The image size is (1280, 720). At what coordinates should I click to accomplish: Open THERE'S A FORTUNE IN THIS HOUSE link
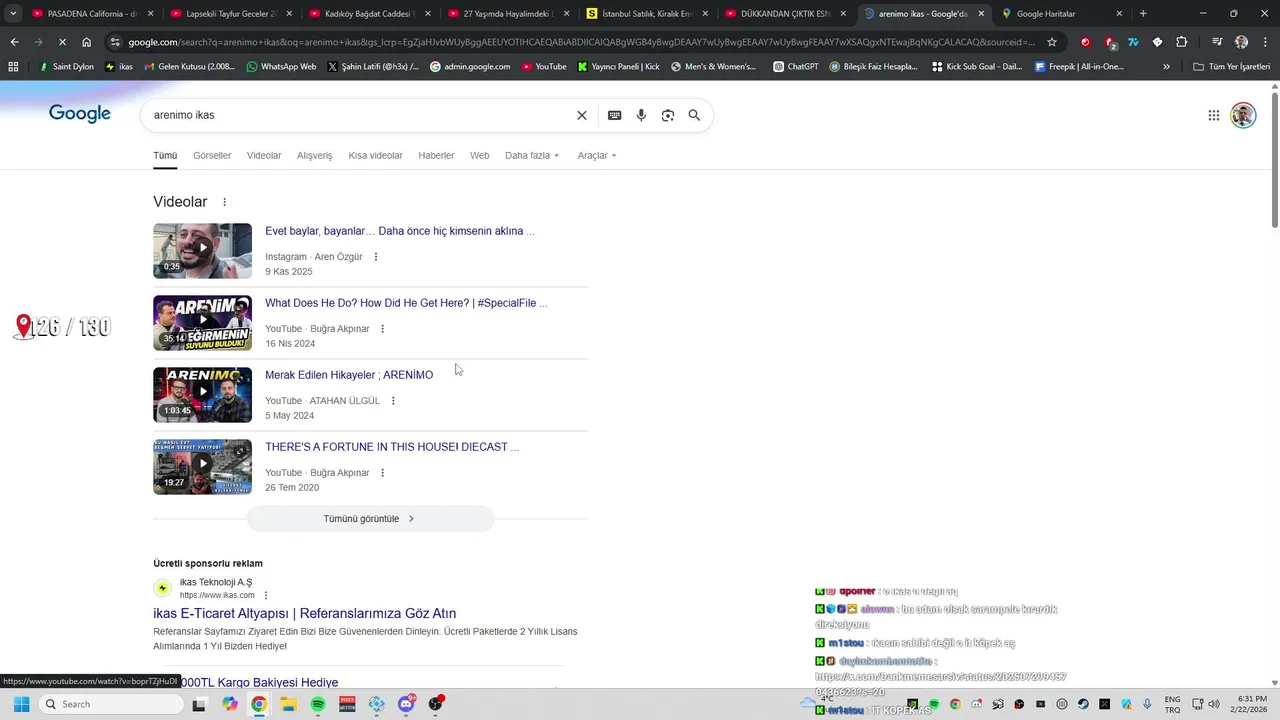pyautogui.click(x=392, y=447)
